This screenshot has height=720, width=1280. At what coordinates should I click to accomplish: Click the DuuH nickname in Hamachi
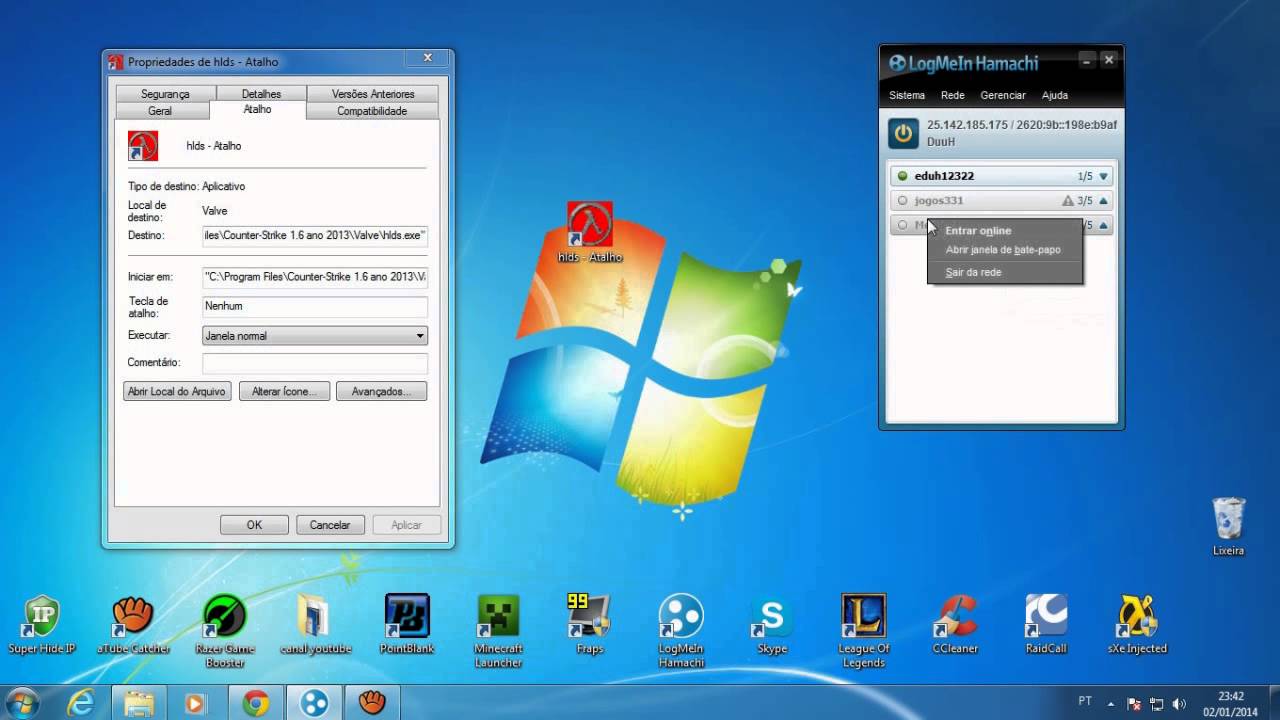tap(941, 142)
